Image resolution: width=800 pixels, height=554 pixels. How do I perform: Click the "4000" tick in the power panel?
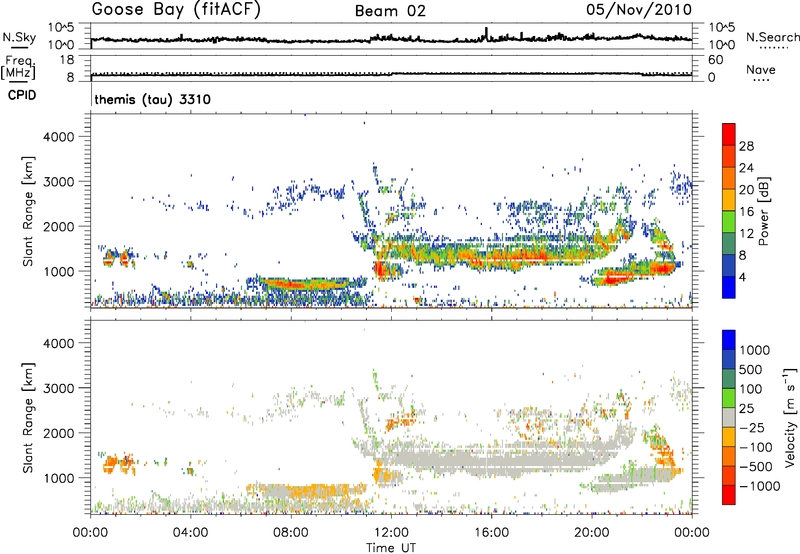(58, 137)
